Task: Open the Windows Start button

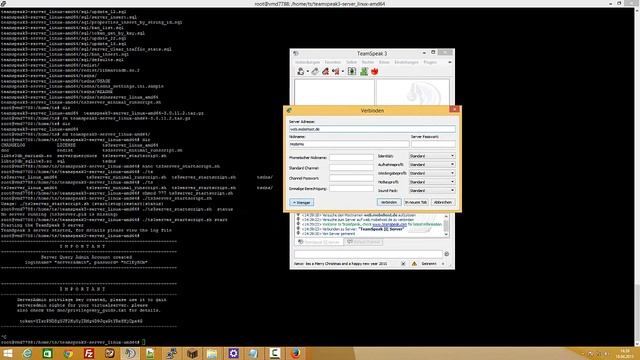Action: tap(8, 353)
